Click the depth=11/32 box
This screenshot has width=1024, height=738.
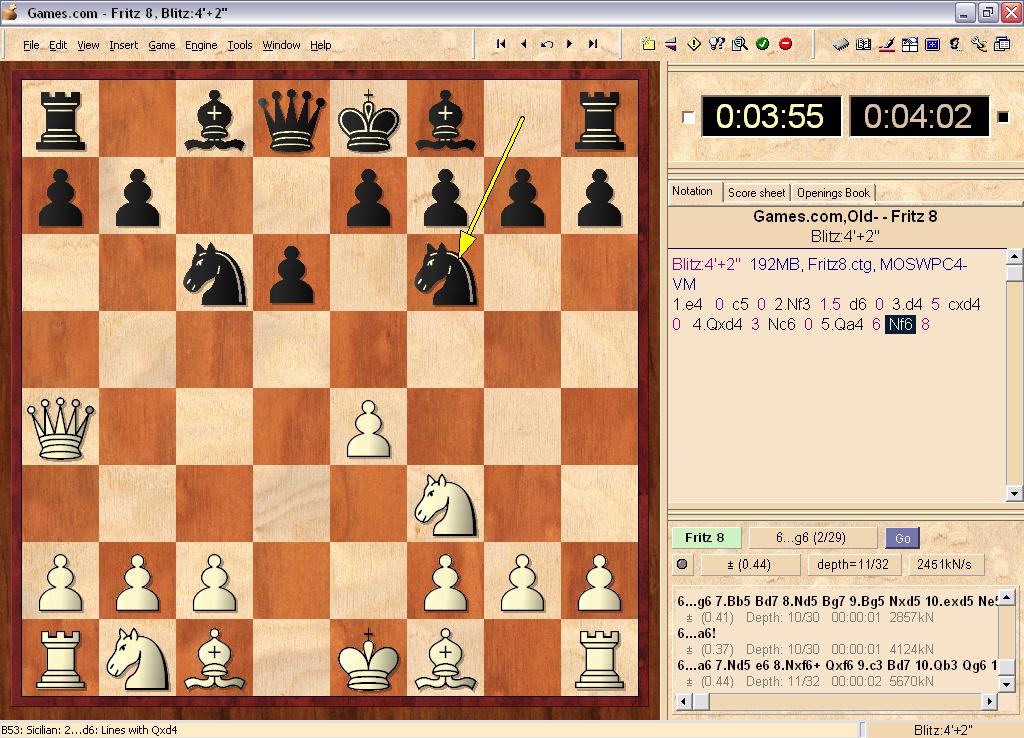point(853,564)
